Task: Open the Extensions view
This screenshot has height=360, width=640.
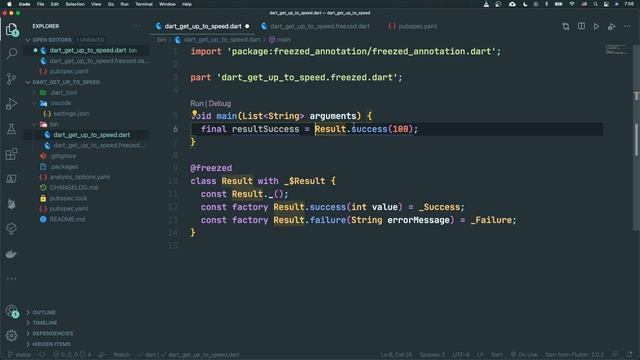Action: [x=11, y=154]
